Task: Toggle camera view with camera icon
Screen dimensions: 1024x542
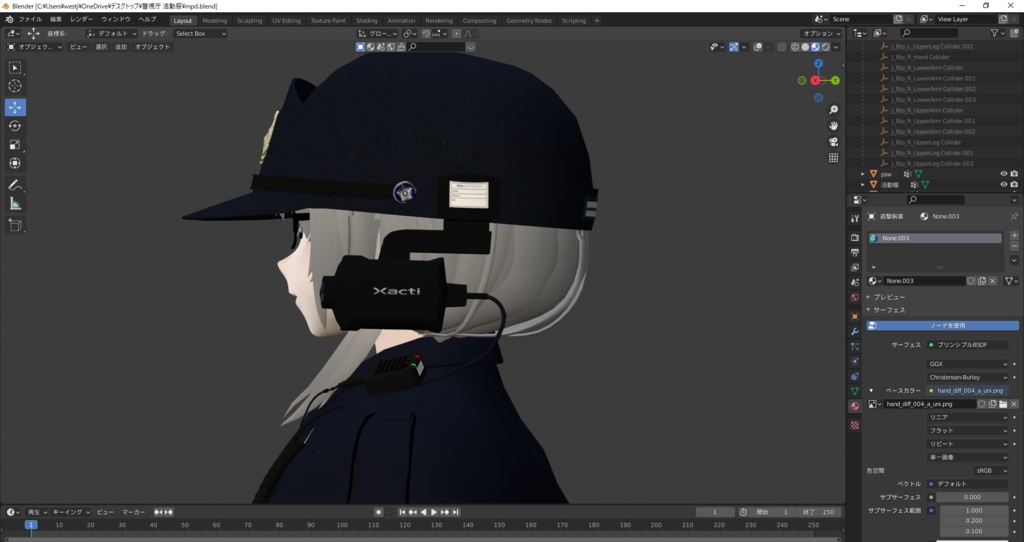Action: (833, 142)
